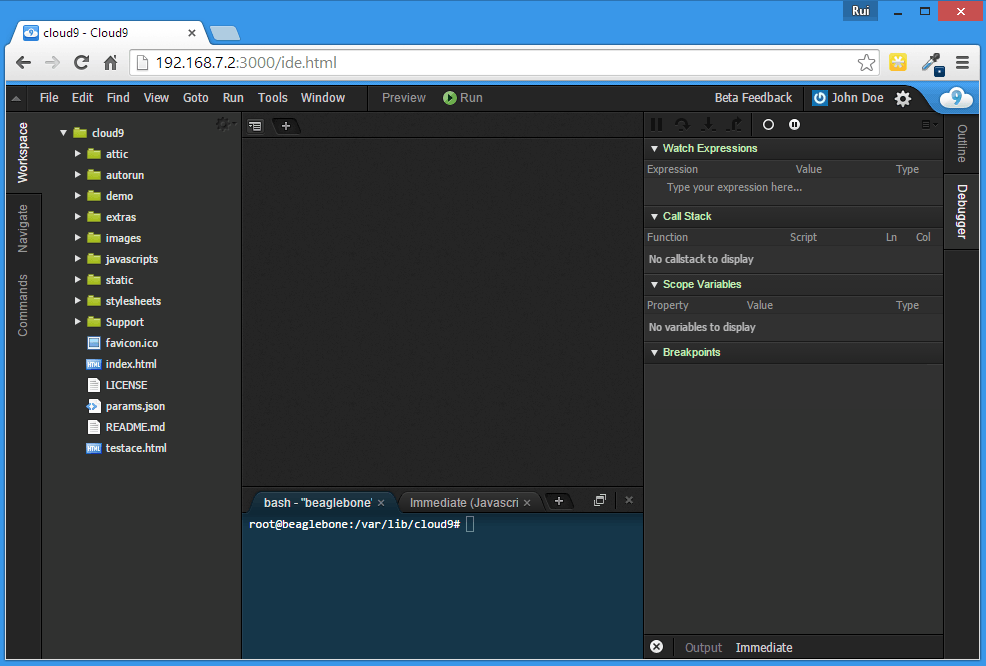Toggle the breakpoints enabled circle icon
The height and width of the screenshot is (666, 986).
coord(768,125)
